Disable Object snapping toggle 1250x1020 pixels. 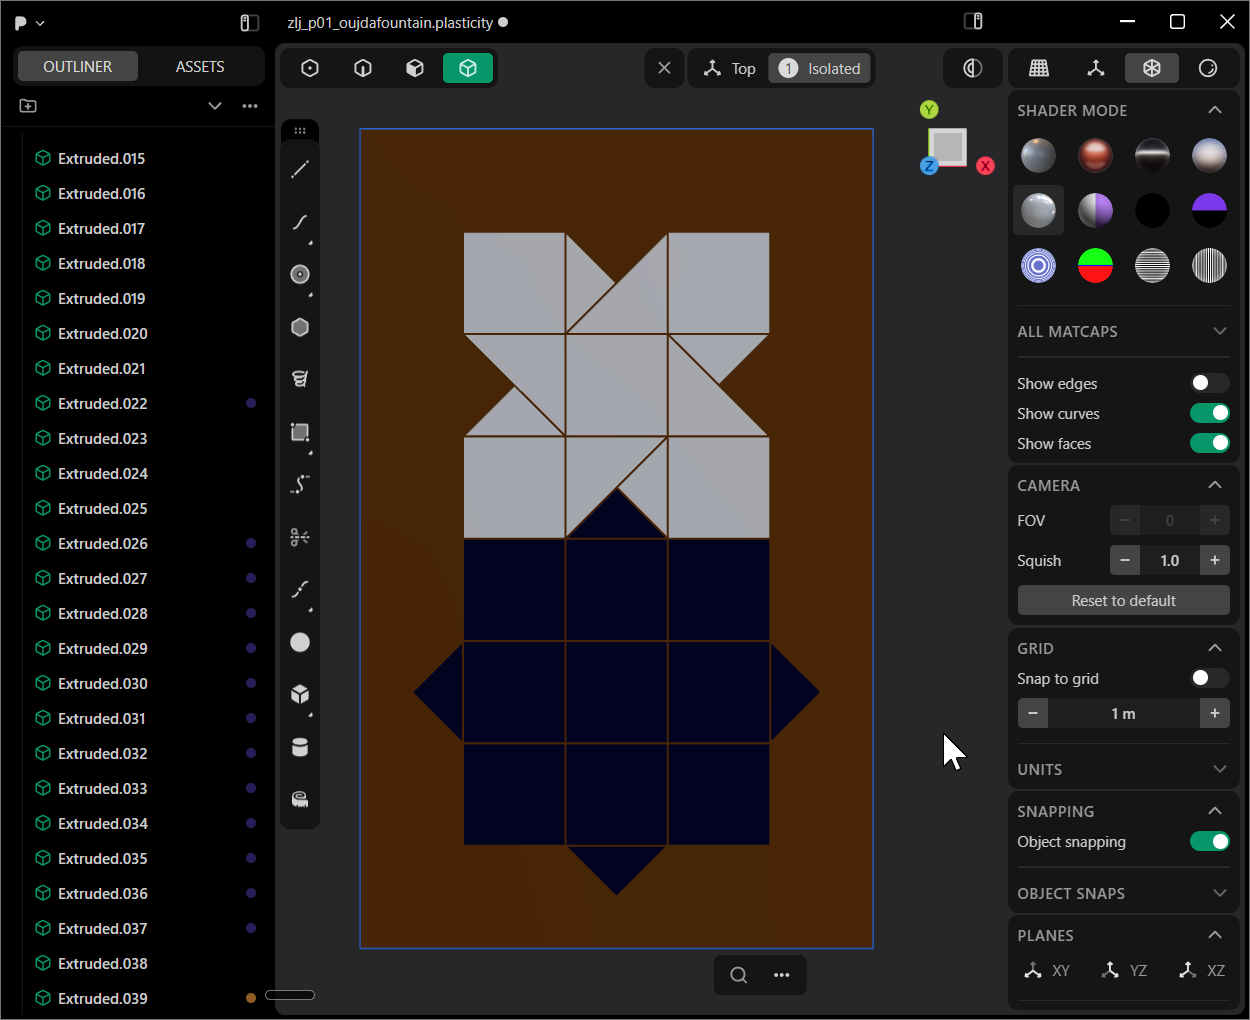coord(1210,841)
